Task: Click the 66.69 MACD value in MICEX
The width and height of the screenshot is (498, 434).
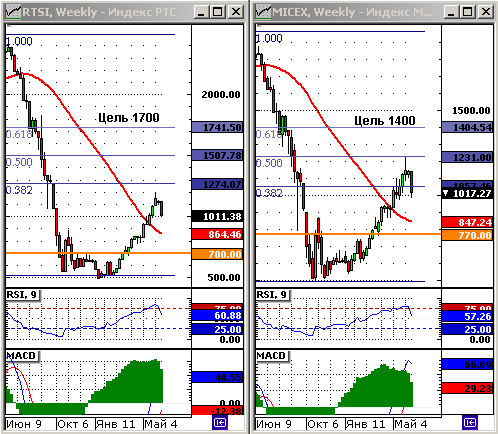Action: [x=468, y=364]
